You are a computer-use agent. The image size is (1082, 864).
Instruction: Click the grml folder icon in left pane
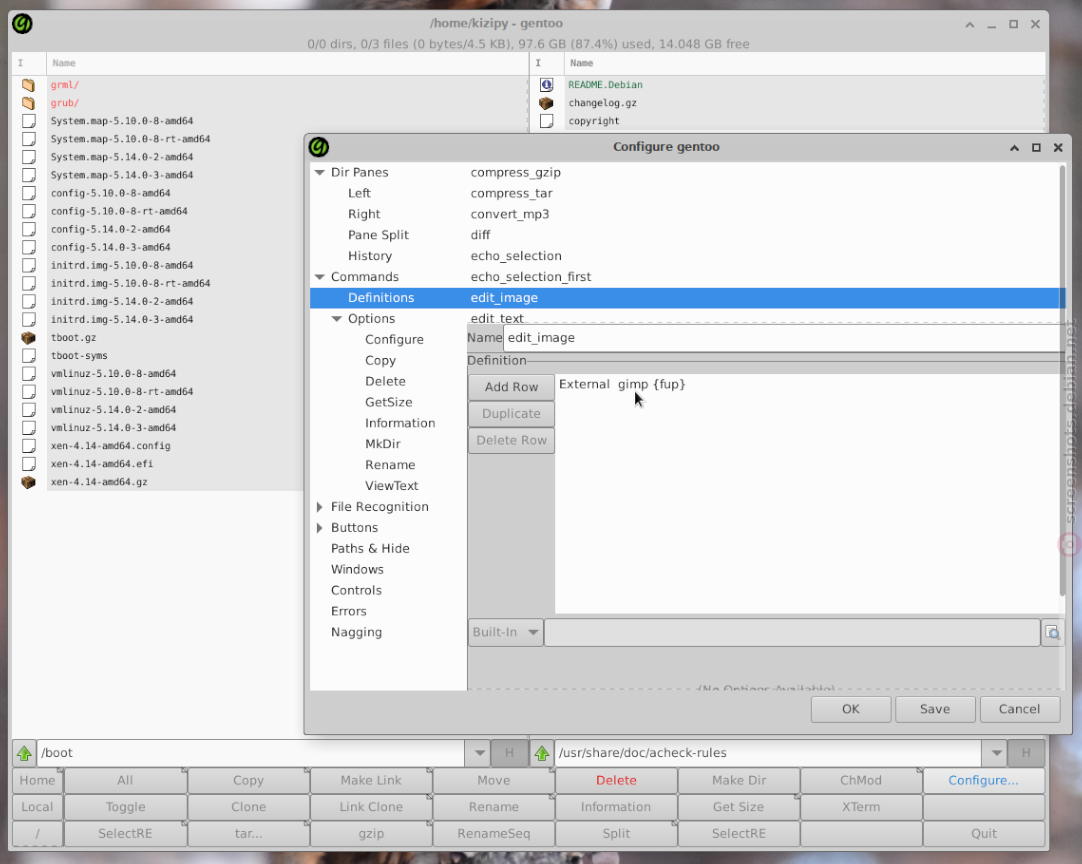click(28, 85)
